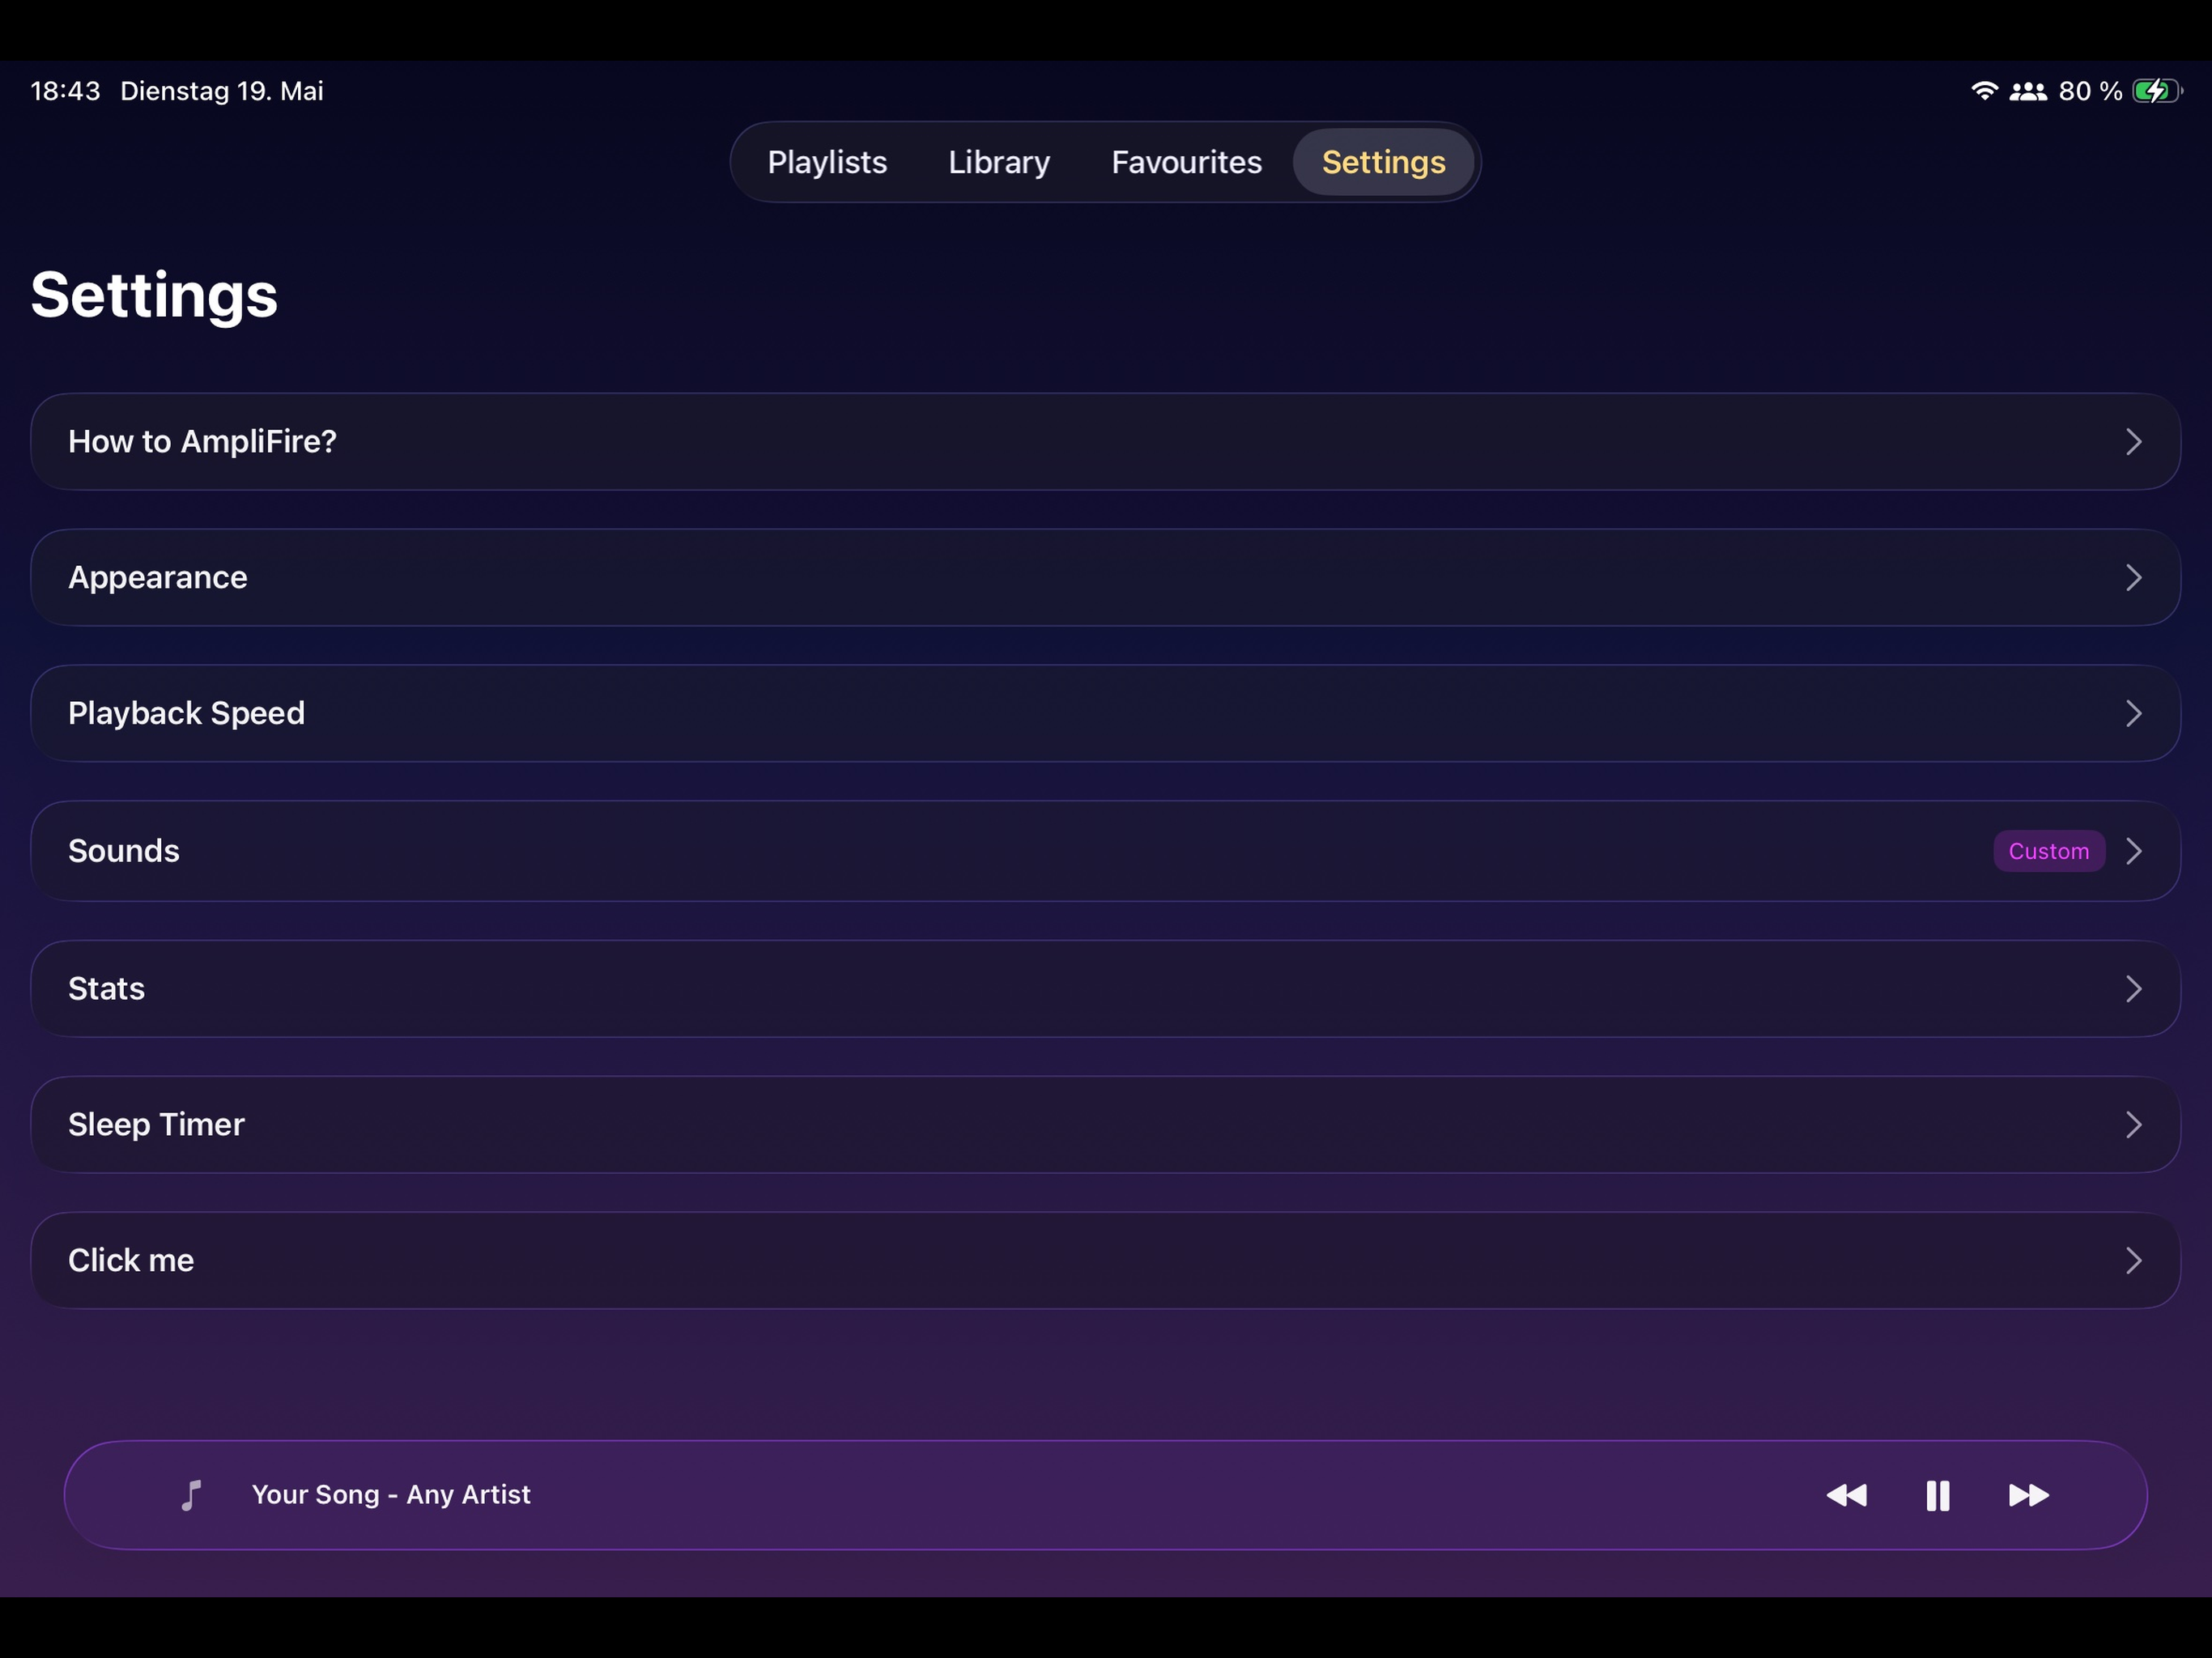Viewport: 2212px width, 1658px height.
Task: Open the How to AmpliFire? row
Action: 1105,441
